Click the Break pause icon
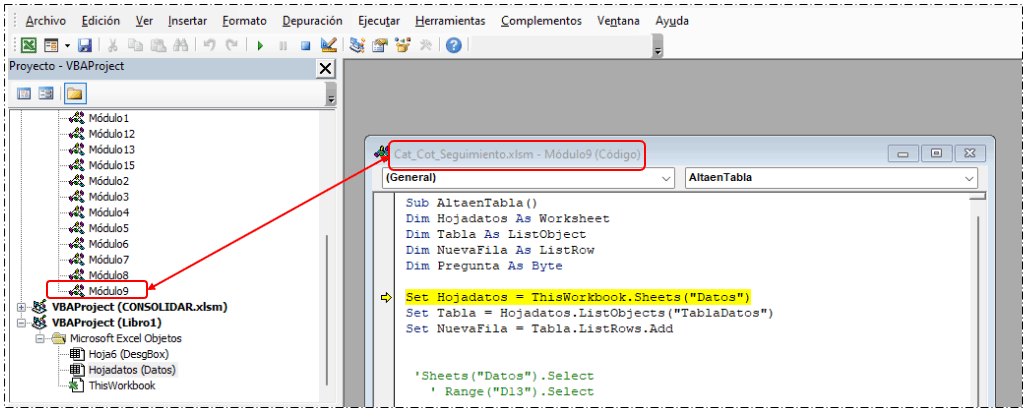 283,45
